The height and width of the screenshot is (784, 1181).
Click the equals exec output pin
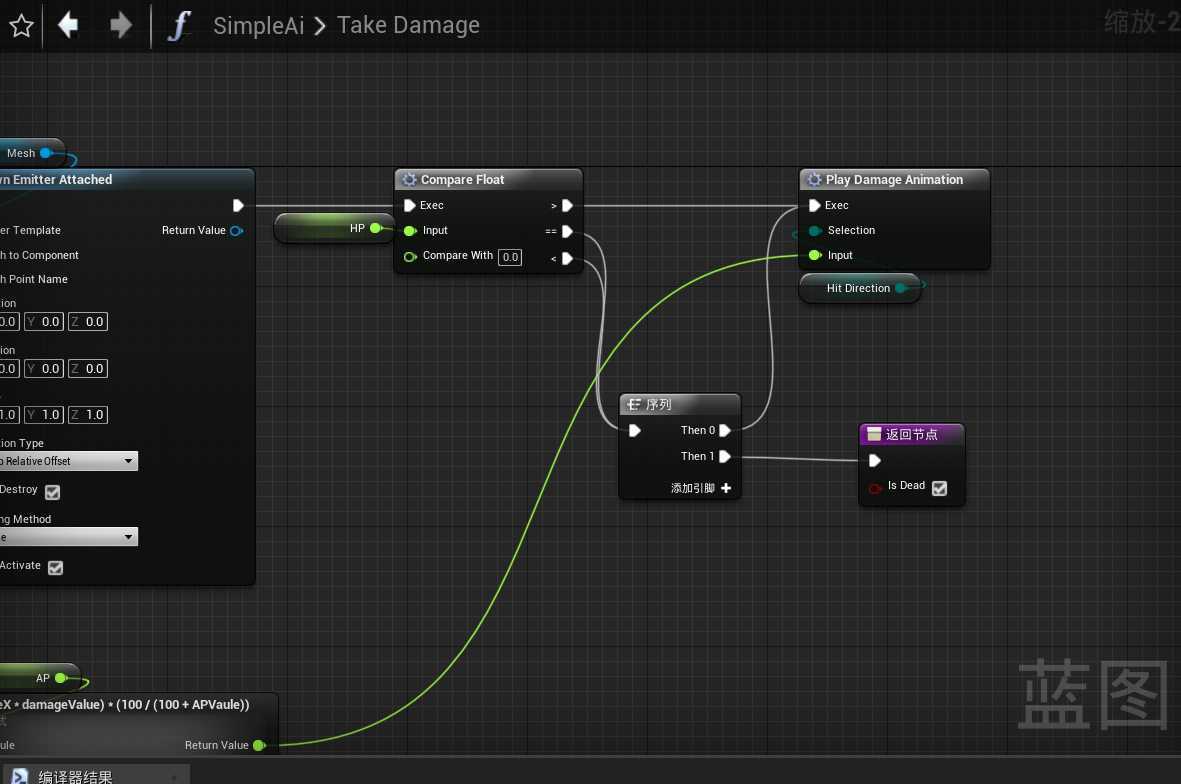pos(567,230)
